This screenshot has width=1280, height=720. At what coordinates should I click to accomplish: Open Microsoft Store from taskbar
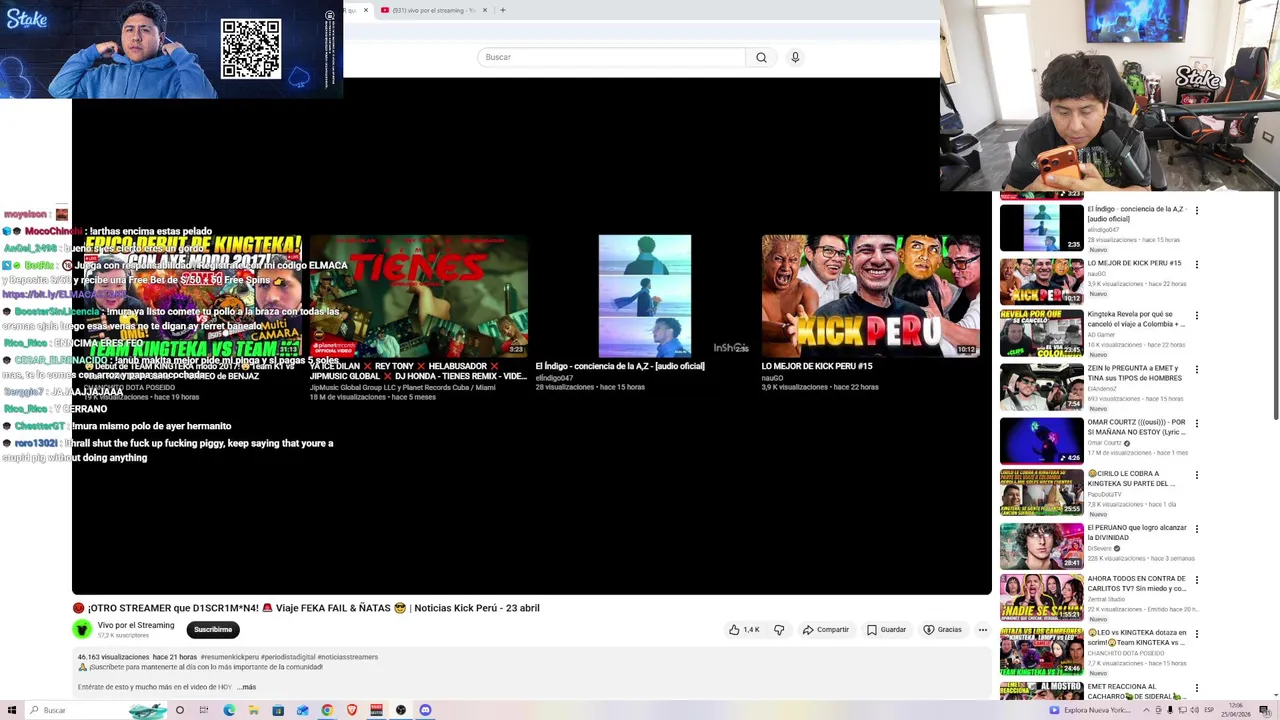click(278, 710)
